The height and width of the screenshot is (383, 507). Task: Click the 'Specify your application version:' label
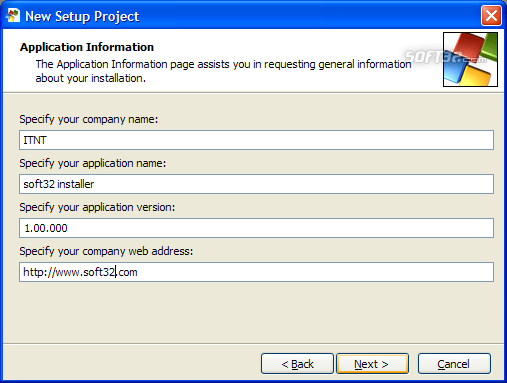(97, 207)
